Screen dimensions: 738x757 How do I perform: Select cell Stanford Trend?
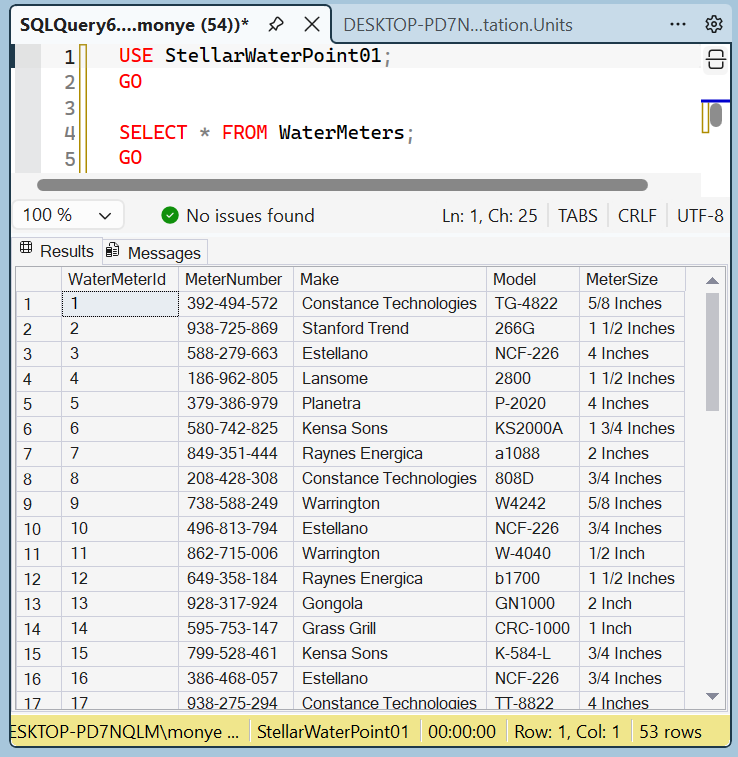tap(390, 329)
